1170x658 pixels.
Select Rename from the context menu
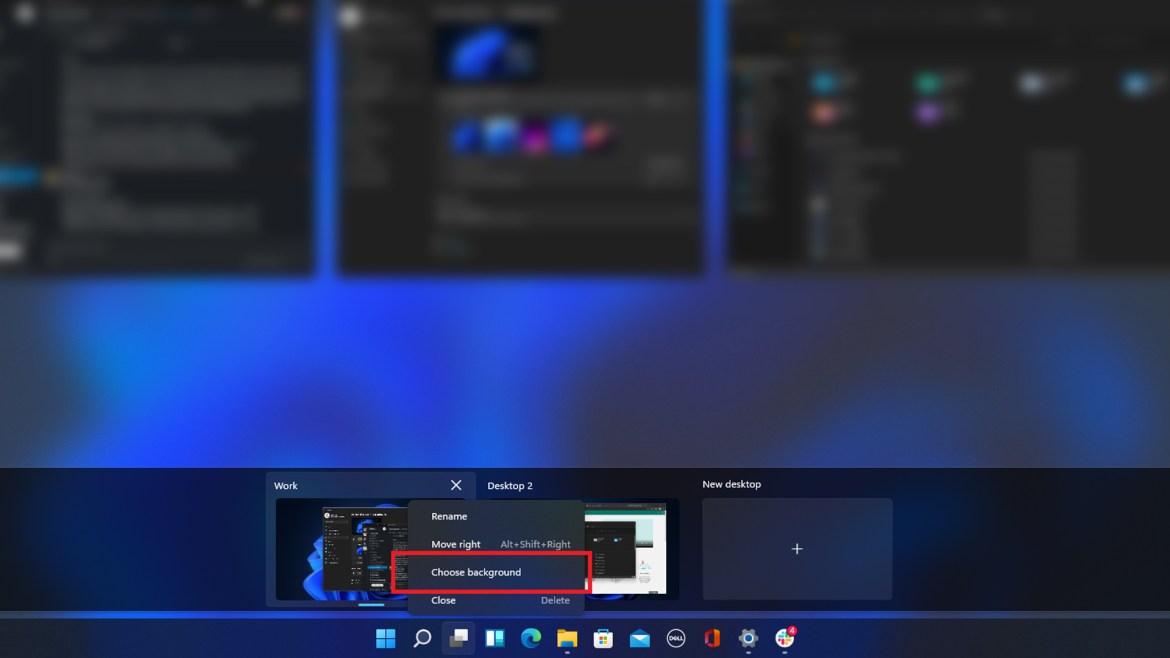[x=449, y=516]
